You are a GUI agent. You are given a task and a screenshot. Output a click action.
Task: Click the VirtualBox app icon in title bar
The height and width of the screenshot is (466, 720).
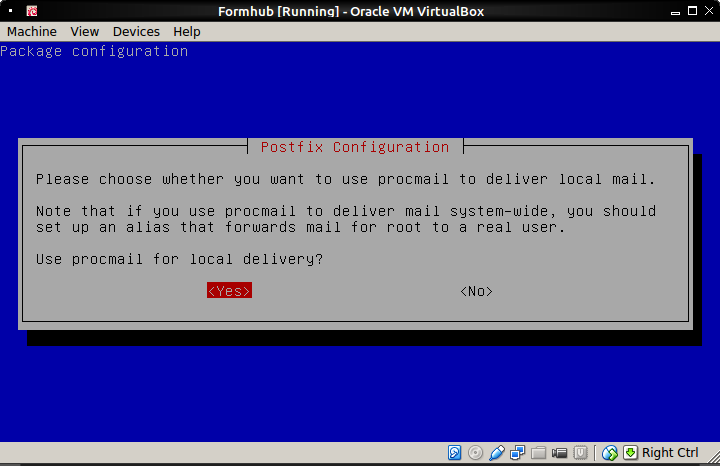coord(32,11)
